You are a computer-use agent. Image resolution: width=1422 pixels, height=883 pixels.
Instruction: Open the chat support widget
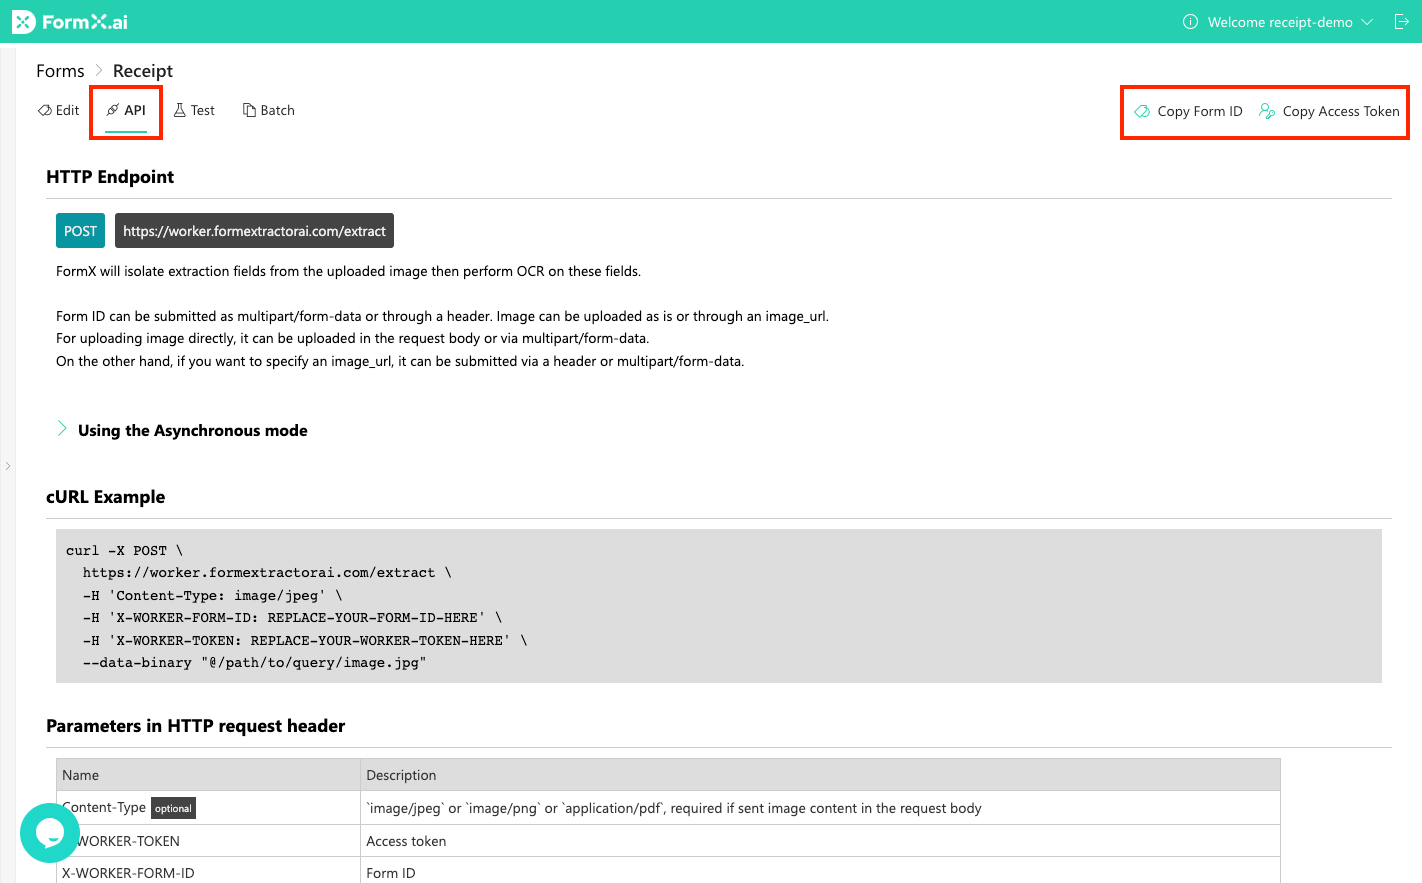(49, 833)
